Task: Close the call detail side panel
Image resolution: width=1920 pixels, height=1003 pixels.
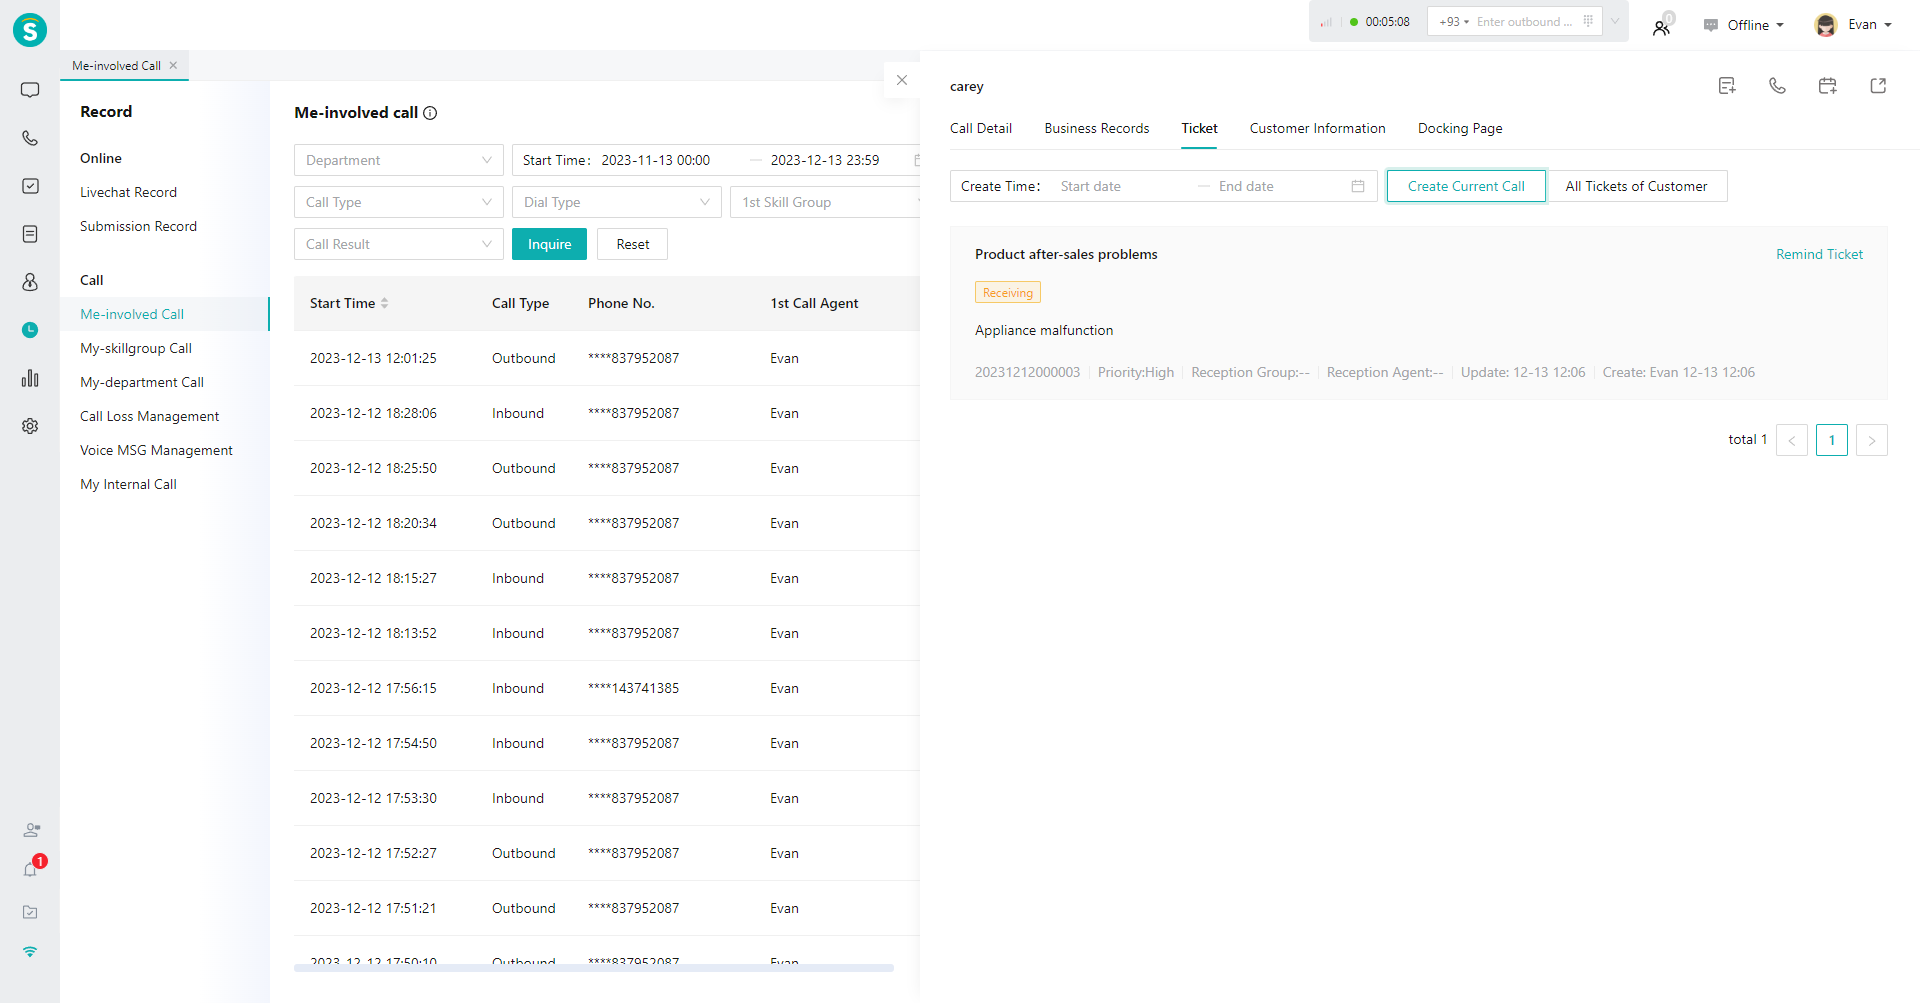Action: 902,80
